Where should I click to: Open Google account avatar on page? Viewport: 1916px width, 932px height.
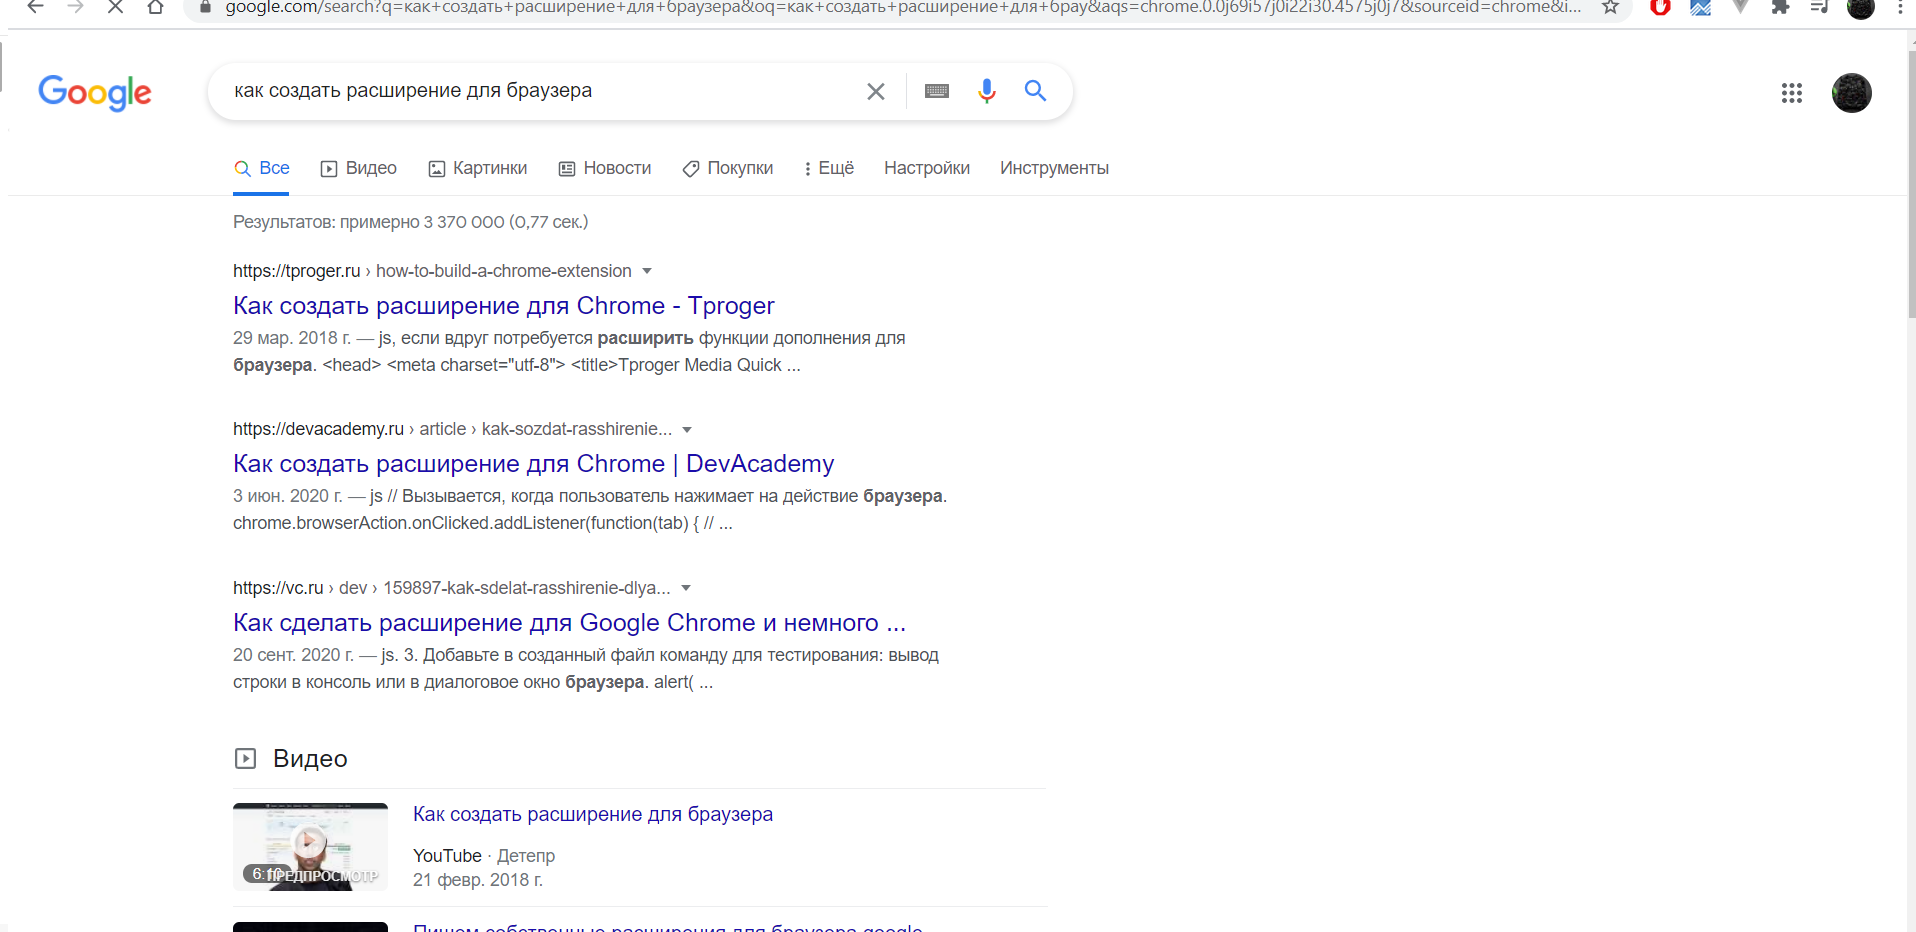tap(1852, 93)
